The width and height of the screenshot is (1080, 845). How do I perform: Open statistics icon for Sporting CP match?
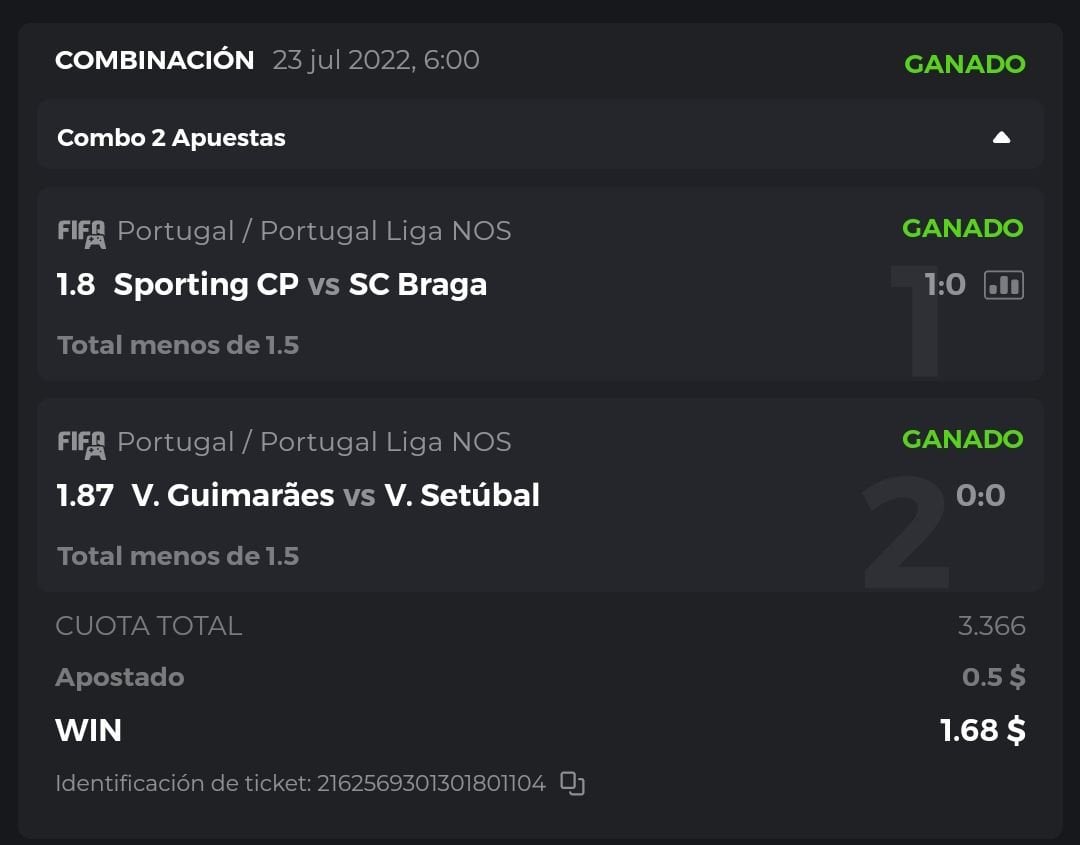click(1003, 285)
